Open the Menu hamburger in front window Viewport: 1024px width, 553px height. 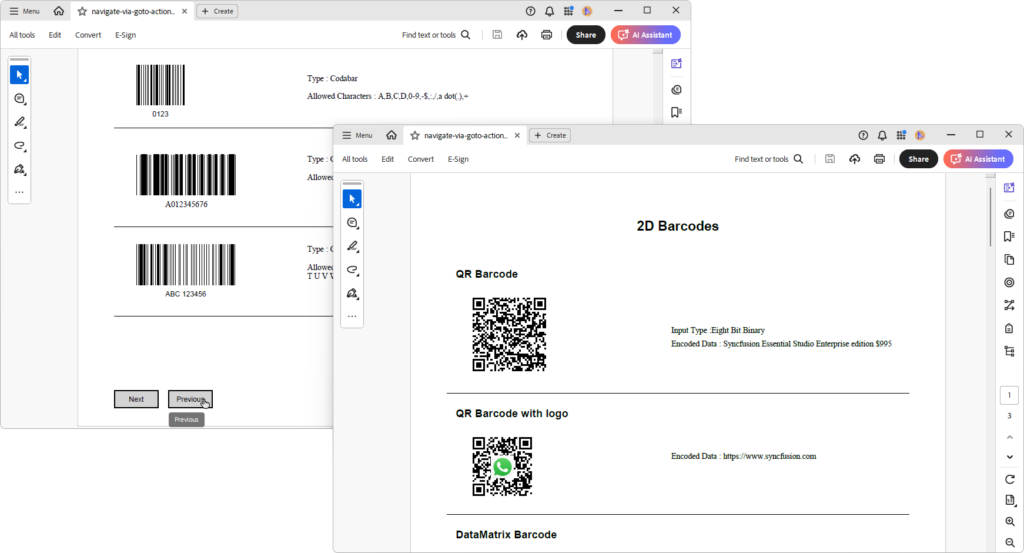tap(357, 135)
